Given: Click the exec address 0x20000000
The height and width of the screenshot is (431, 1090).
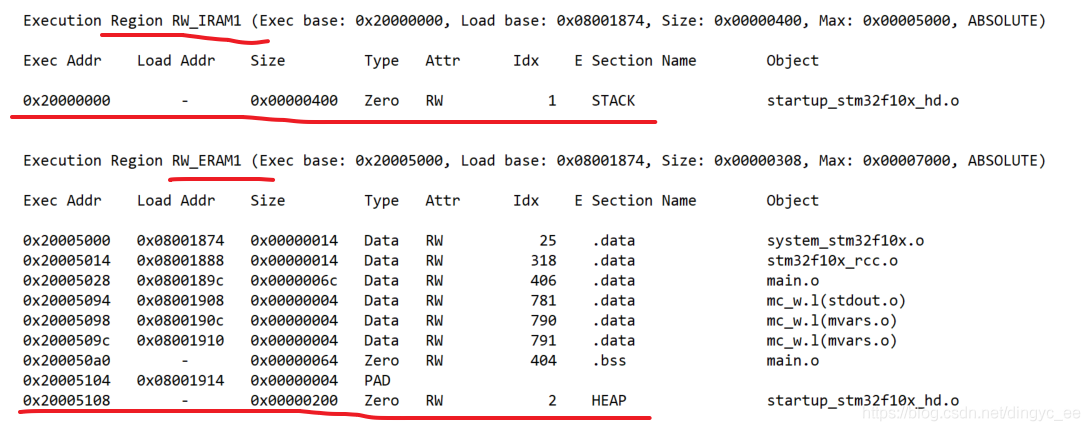Looking at the screenshot, I should tap(67, 100).
